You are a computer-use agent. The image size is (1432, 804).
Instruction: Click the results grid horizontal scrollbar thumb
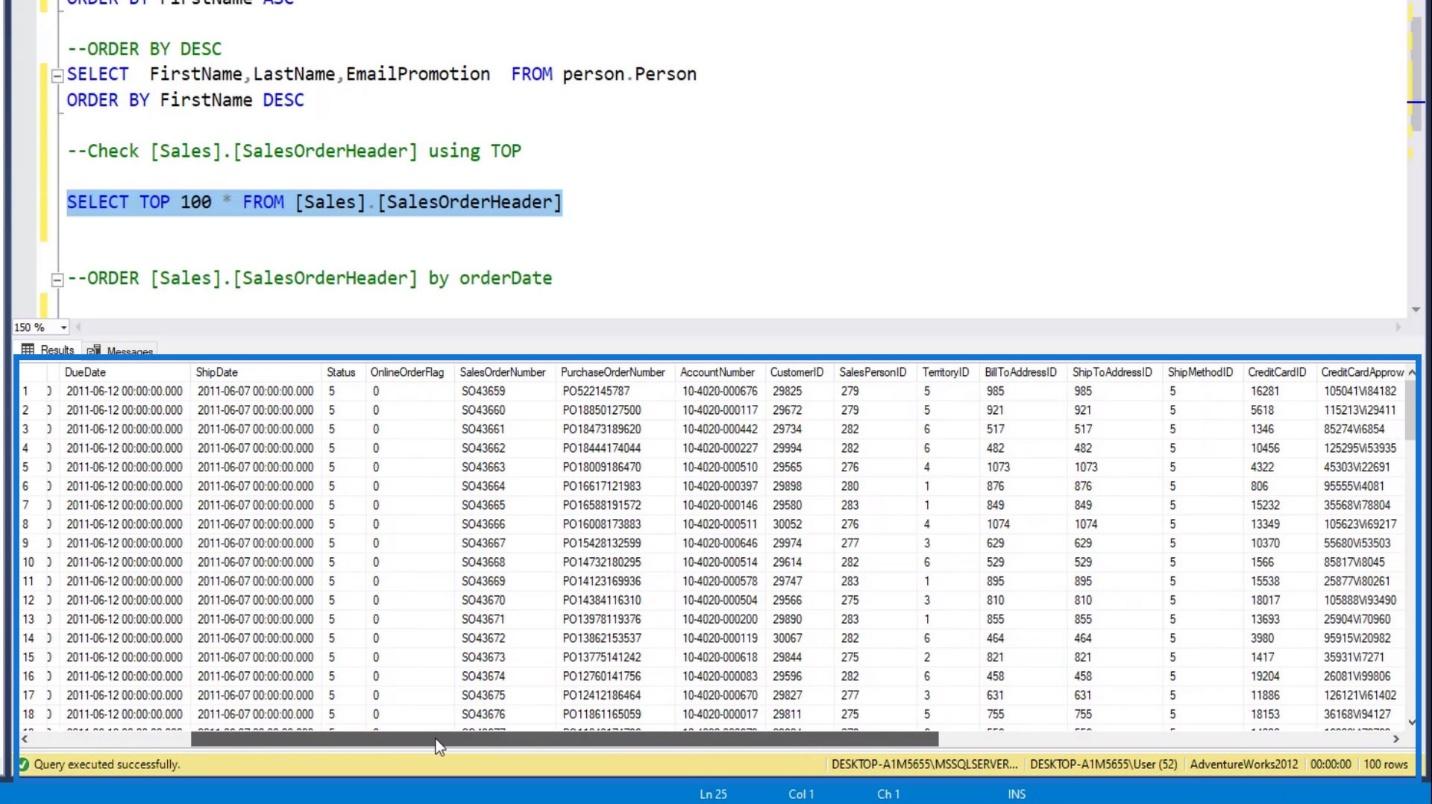coord(564,739)
